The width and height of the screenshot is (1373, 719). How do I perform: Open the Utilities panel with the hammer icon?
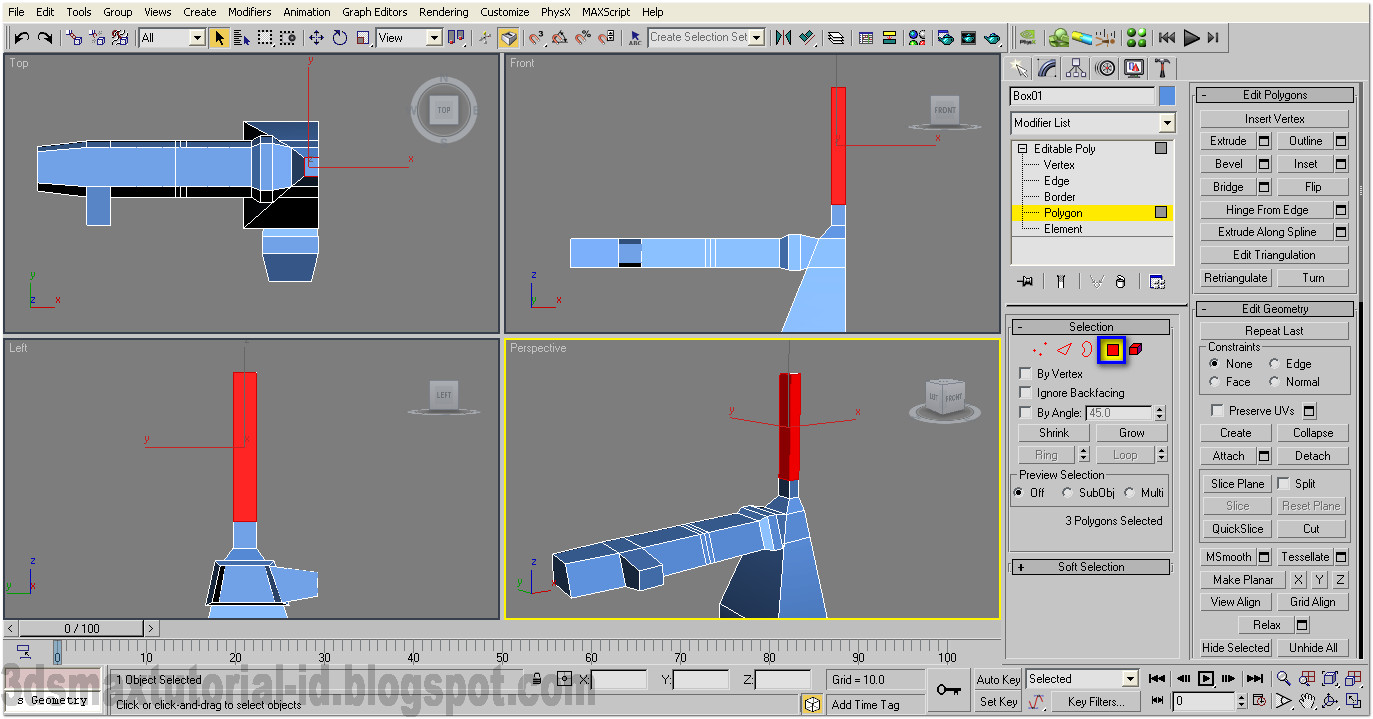tap(1160, 67)
